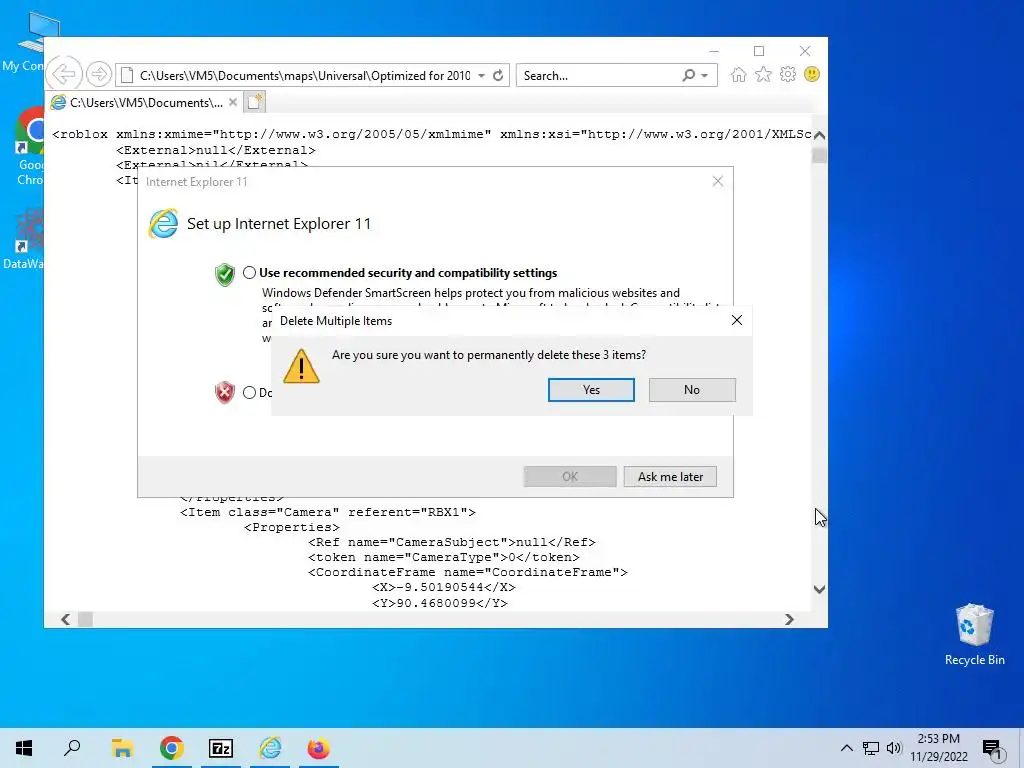Select the Recycle Bin desktop icon

click(x=974, y=635)
